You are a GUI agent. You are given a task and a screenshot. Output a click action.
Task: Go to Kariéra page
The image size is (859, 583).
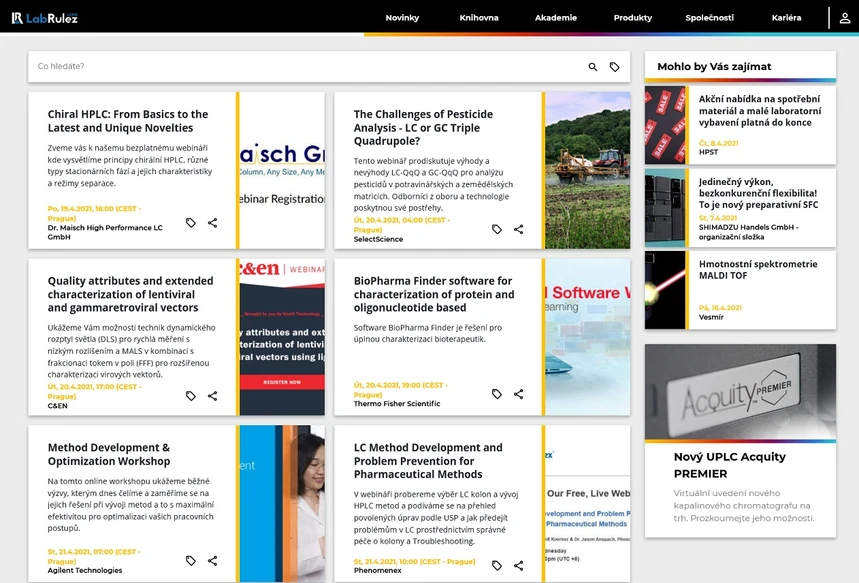(x=786, y=18)
